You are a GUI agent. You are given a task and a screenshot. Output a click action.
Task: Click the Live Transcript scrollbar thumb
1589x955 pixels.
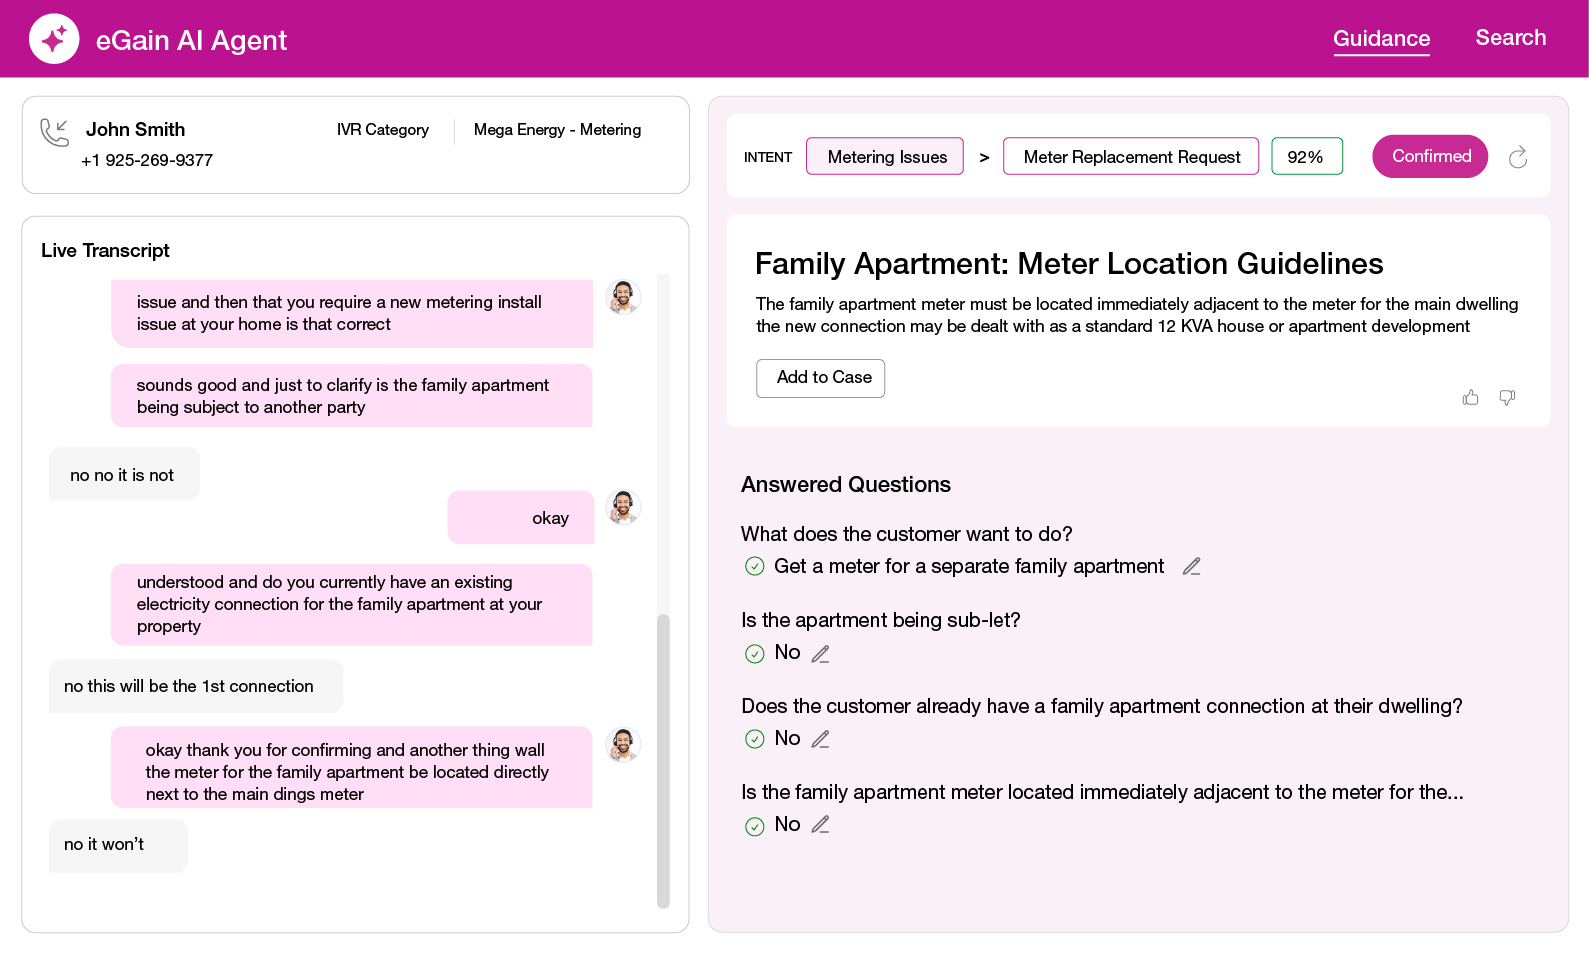click(663, 760)
